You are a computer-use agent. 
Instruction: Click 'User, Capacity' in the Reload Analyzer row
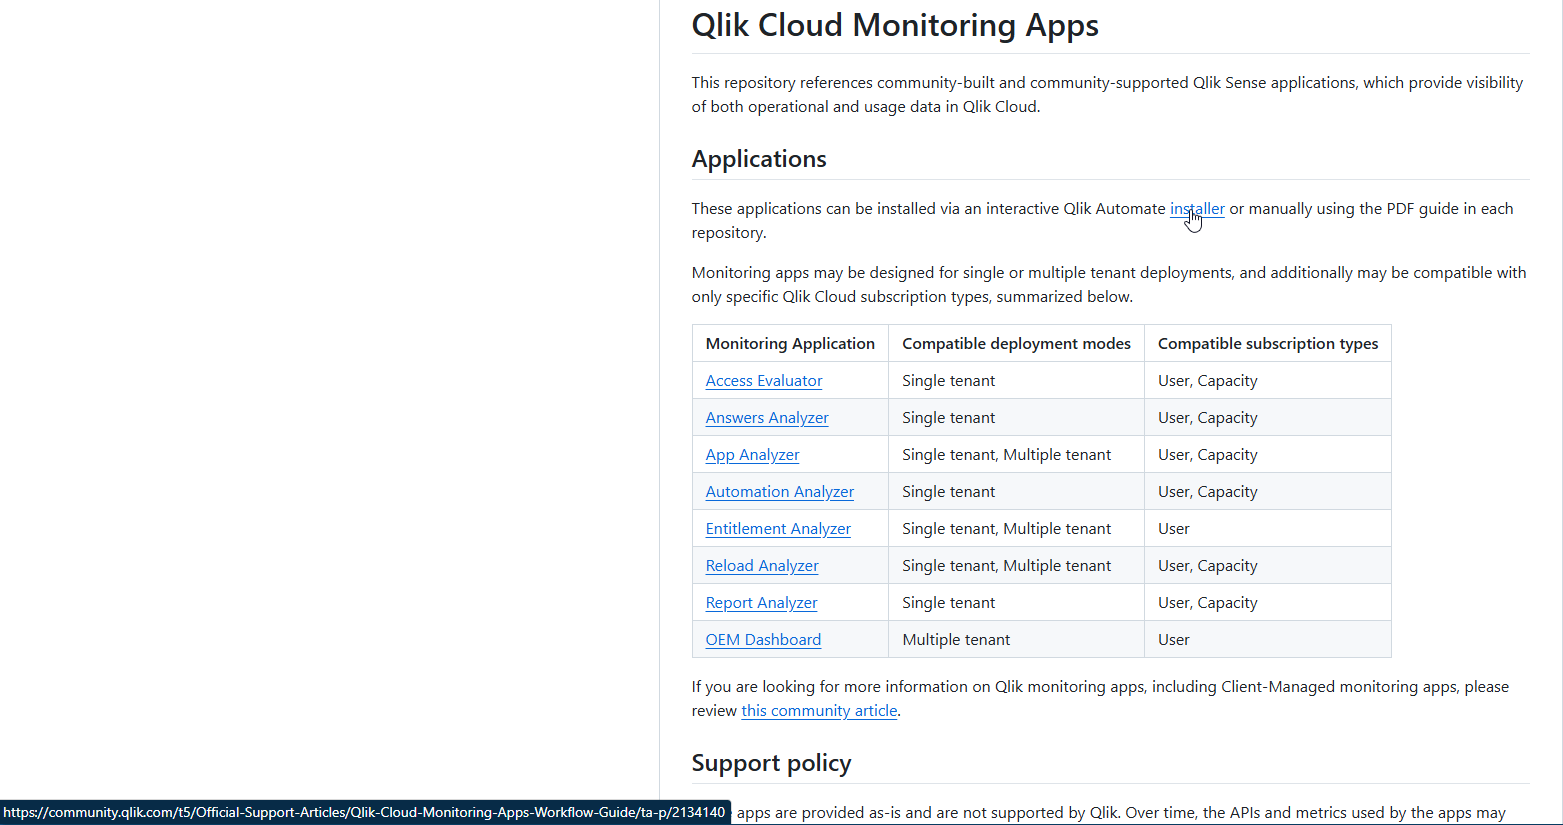[1208, 566]
